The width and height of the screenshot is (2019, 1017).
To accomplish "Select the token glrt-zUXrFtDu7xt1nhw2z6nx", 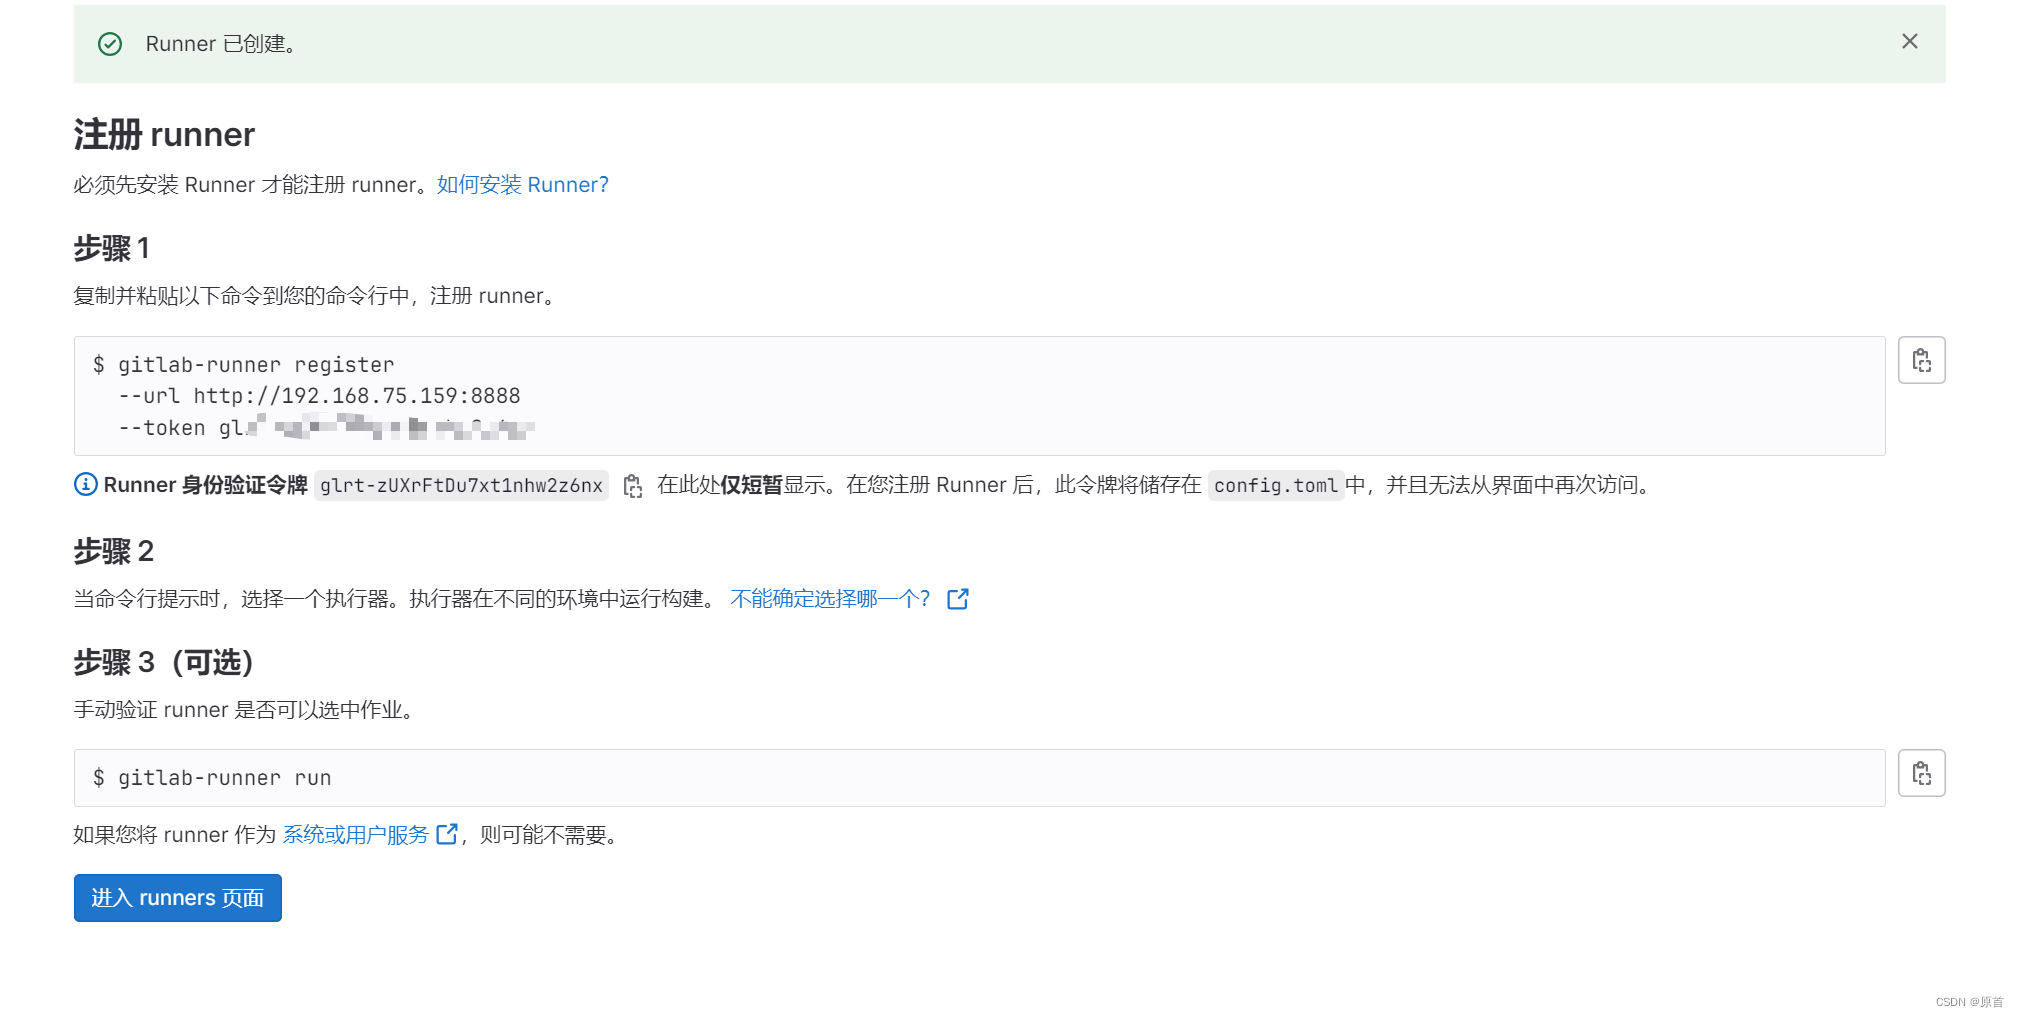I will click(461, 486).
